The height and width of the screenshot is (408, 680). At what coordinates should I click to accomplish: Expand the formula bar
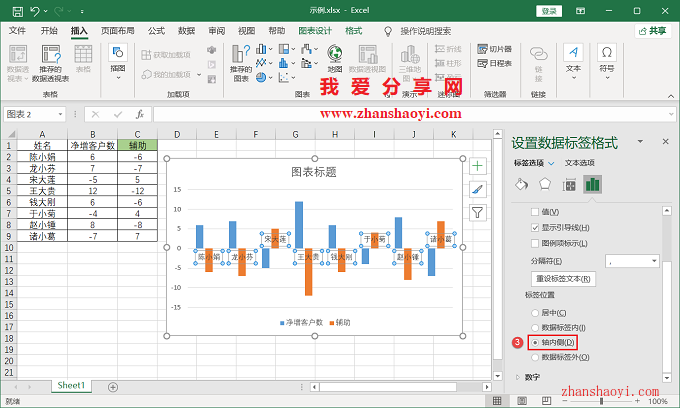(671, 114)
